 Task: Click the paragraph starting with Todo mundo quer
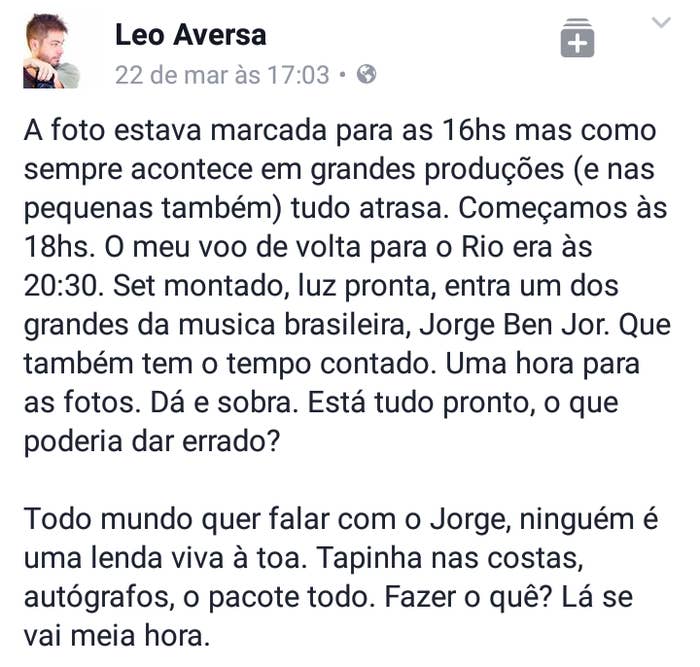(341, 577)
